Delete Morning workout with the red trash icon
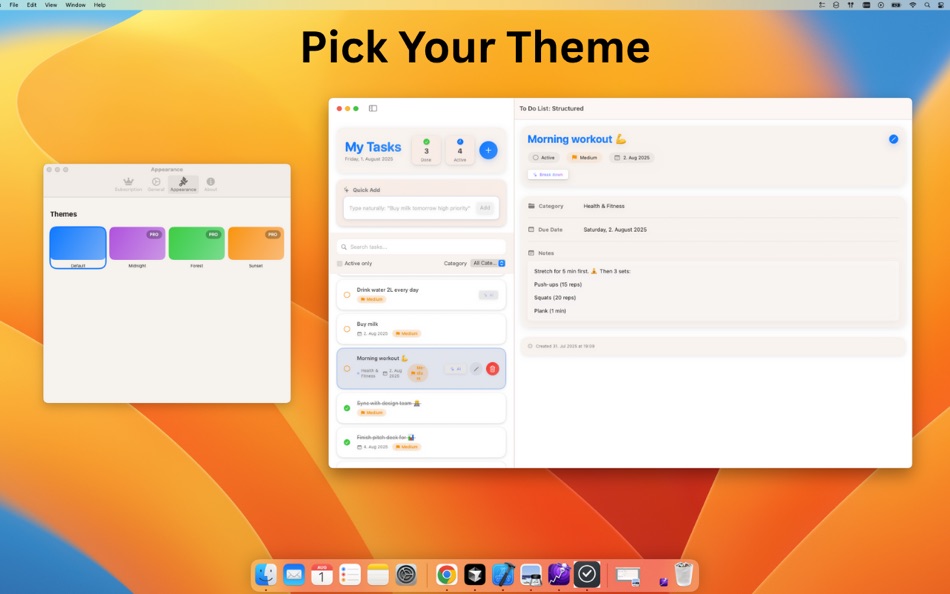Screen dimensions: 950x594 coord(493,369)
